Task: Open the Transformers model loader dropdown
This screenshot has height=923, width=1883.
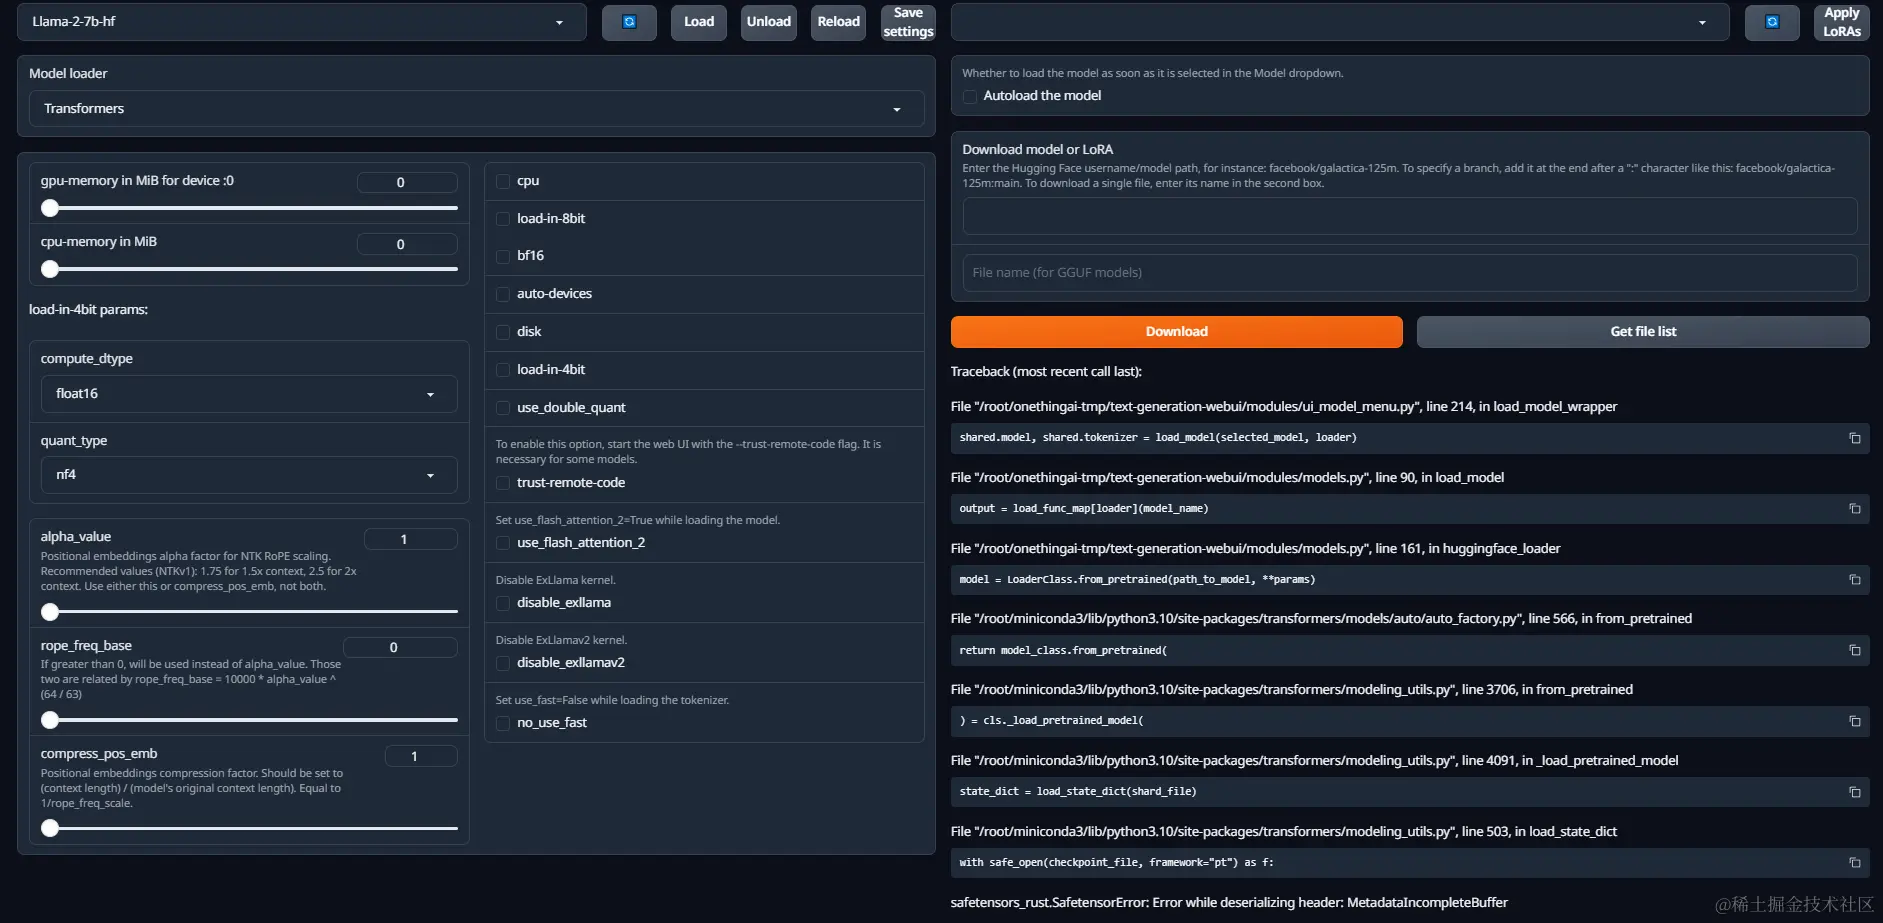Action: pos(476,109)
